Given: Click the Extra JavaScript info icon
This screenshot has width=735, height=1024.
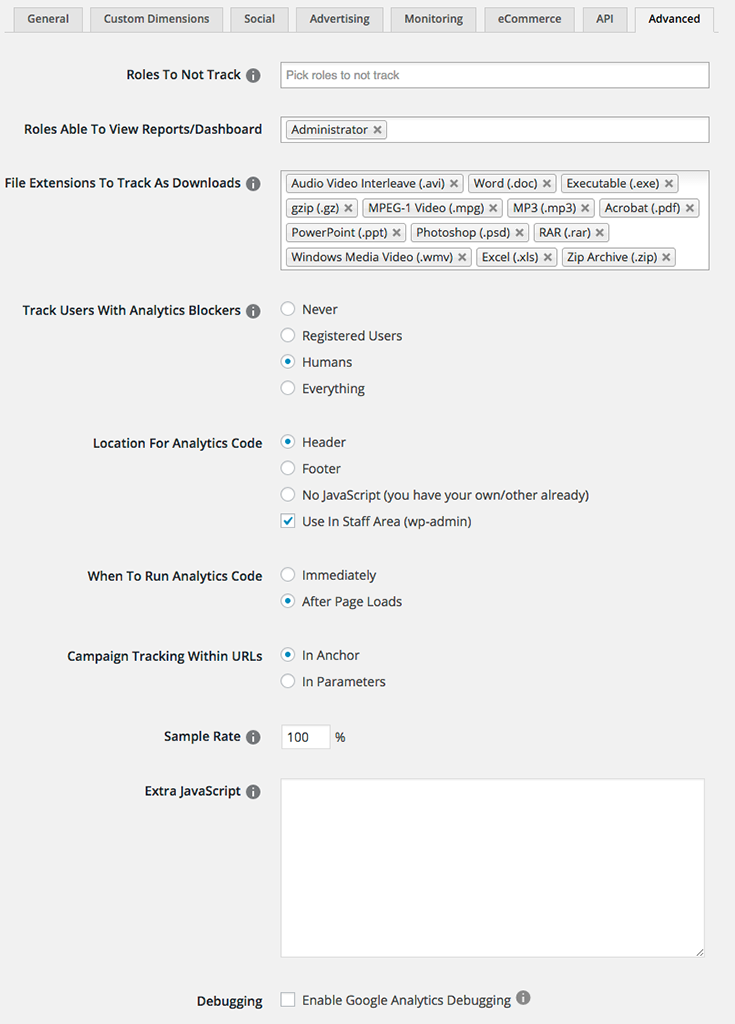Looking at the screenshot, I should click(x=253, y=792).
